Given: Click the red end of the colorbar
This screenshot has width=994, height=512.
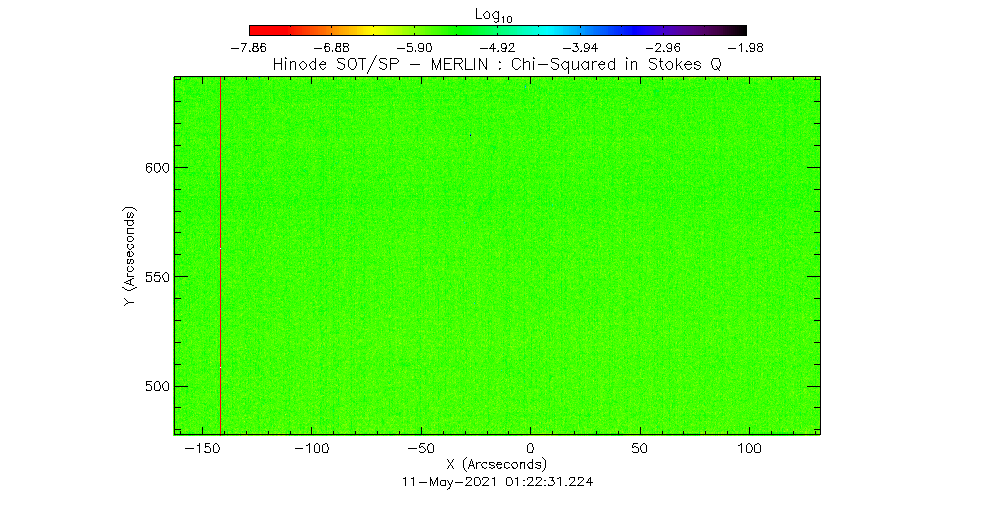Looking at the screenshot, I should 256,30.
